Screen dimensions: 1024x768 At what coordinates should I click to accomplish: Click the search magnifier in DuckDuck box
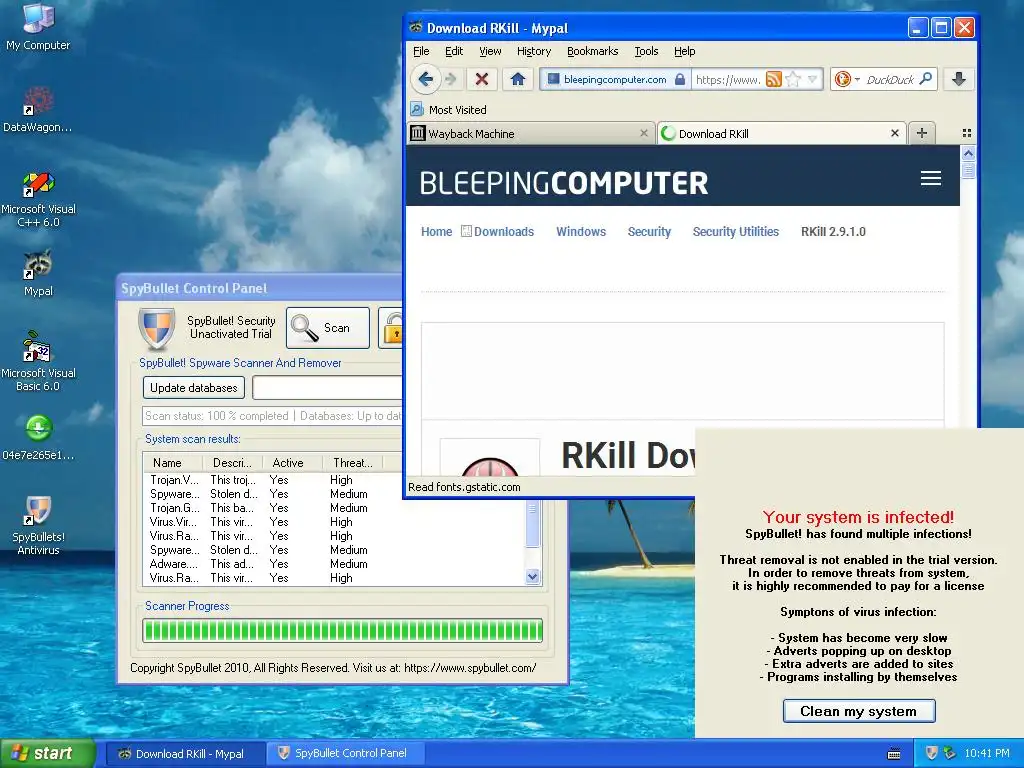tap(925, 79)
